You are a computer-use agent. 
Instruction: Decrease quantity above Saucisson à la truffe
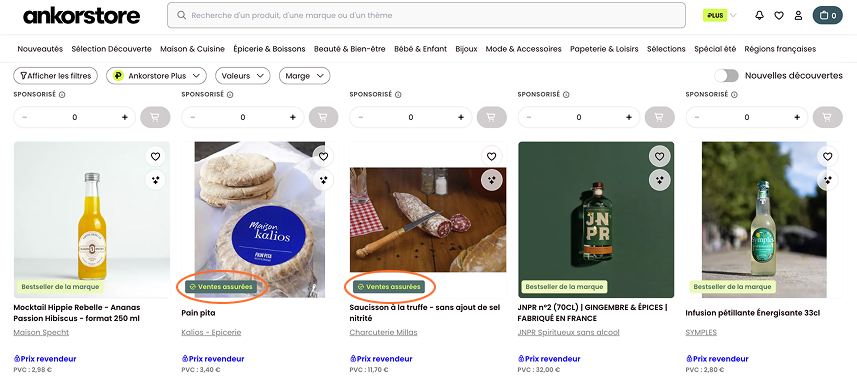(x=361, y=117)
